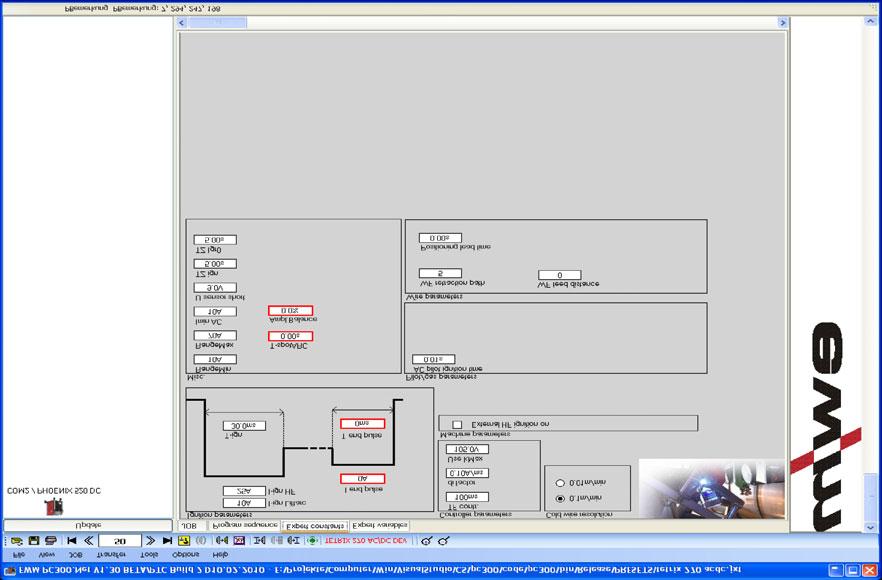Image resolution: width=882 pixels, height=580 pixels.
Task: Click the JOB number field showing 20
Action: pyautogui.click(x=119, y=541)
